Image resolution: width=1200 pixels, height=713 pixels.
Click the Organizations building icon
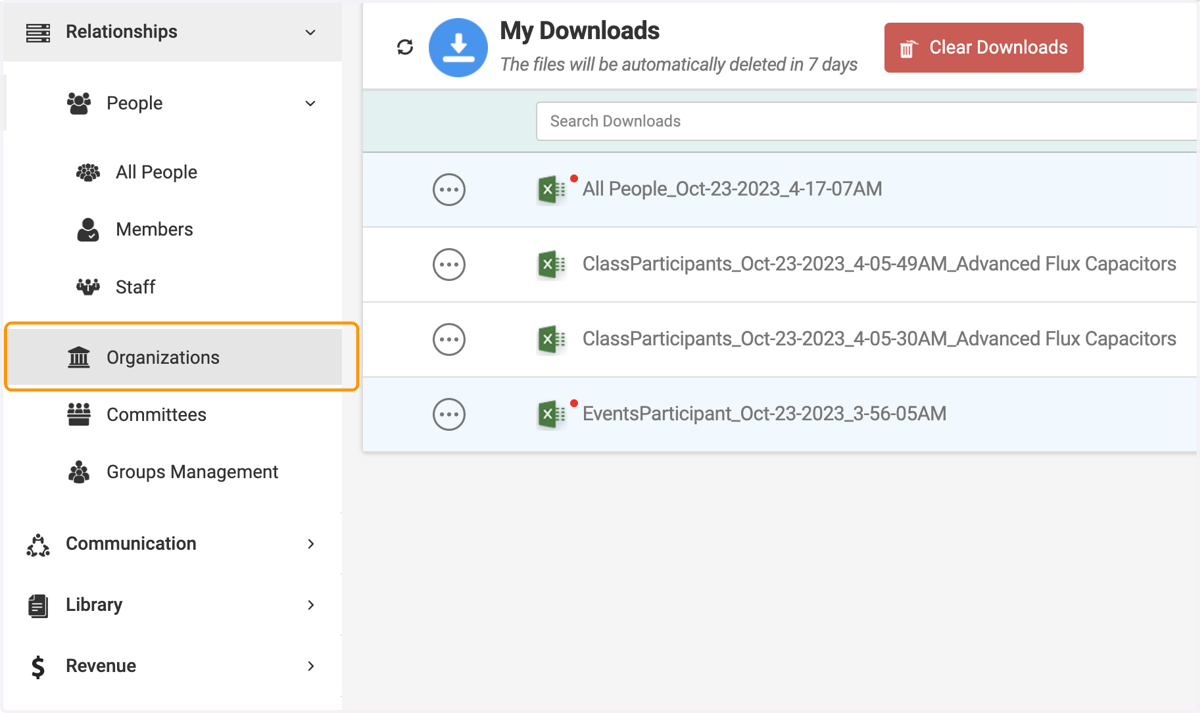79,357
